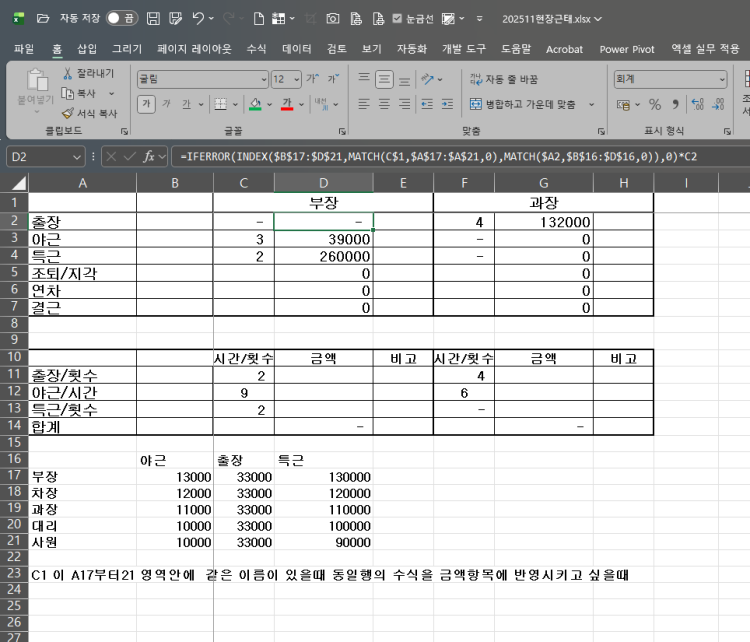Click the Undo arrow icon
Viewport: 750px width, 642px height.
198,18
